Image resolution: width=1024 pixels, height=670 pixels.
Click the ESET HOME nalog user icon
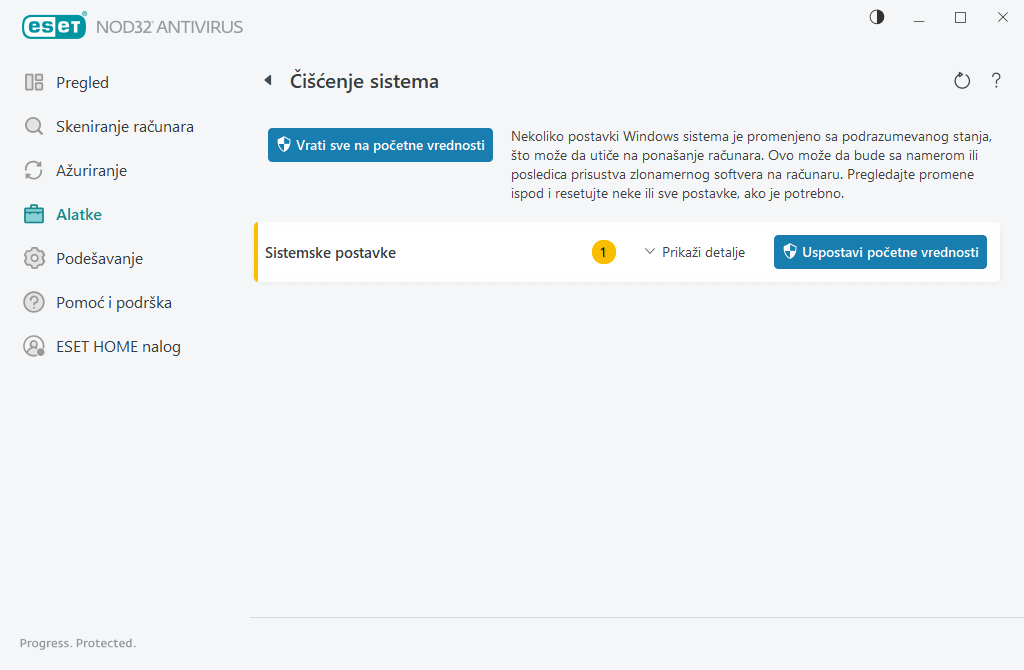[34, 347]
